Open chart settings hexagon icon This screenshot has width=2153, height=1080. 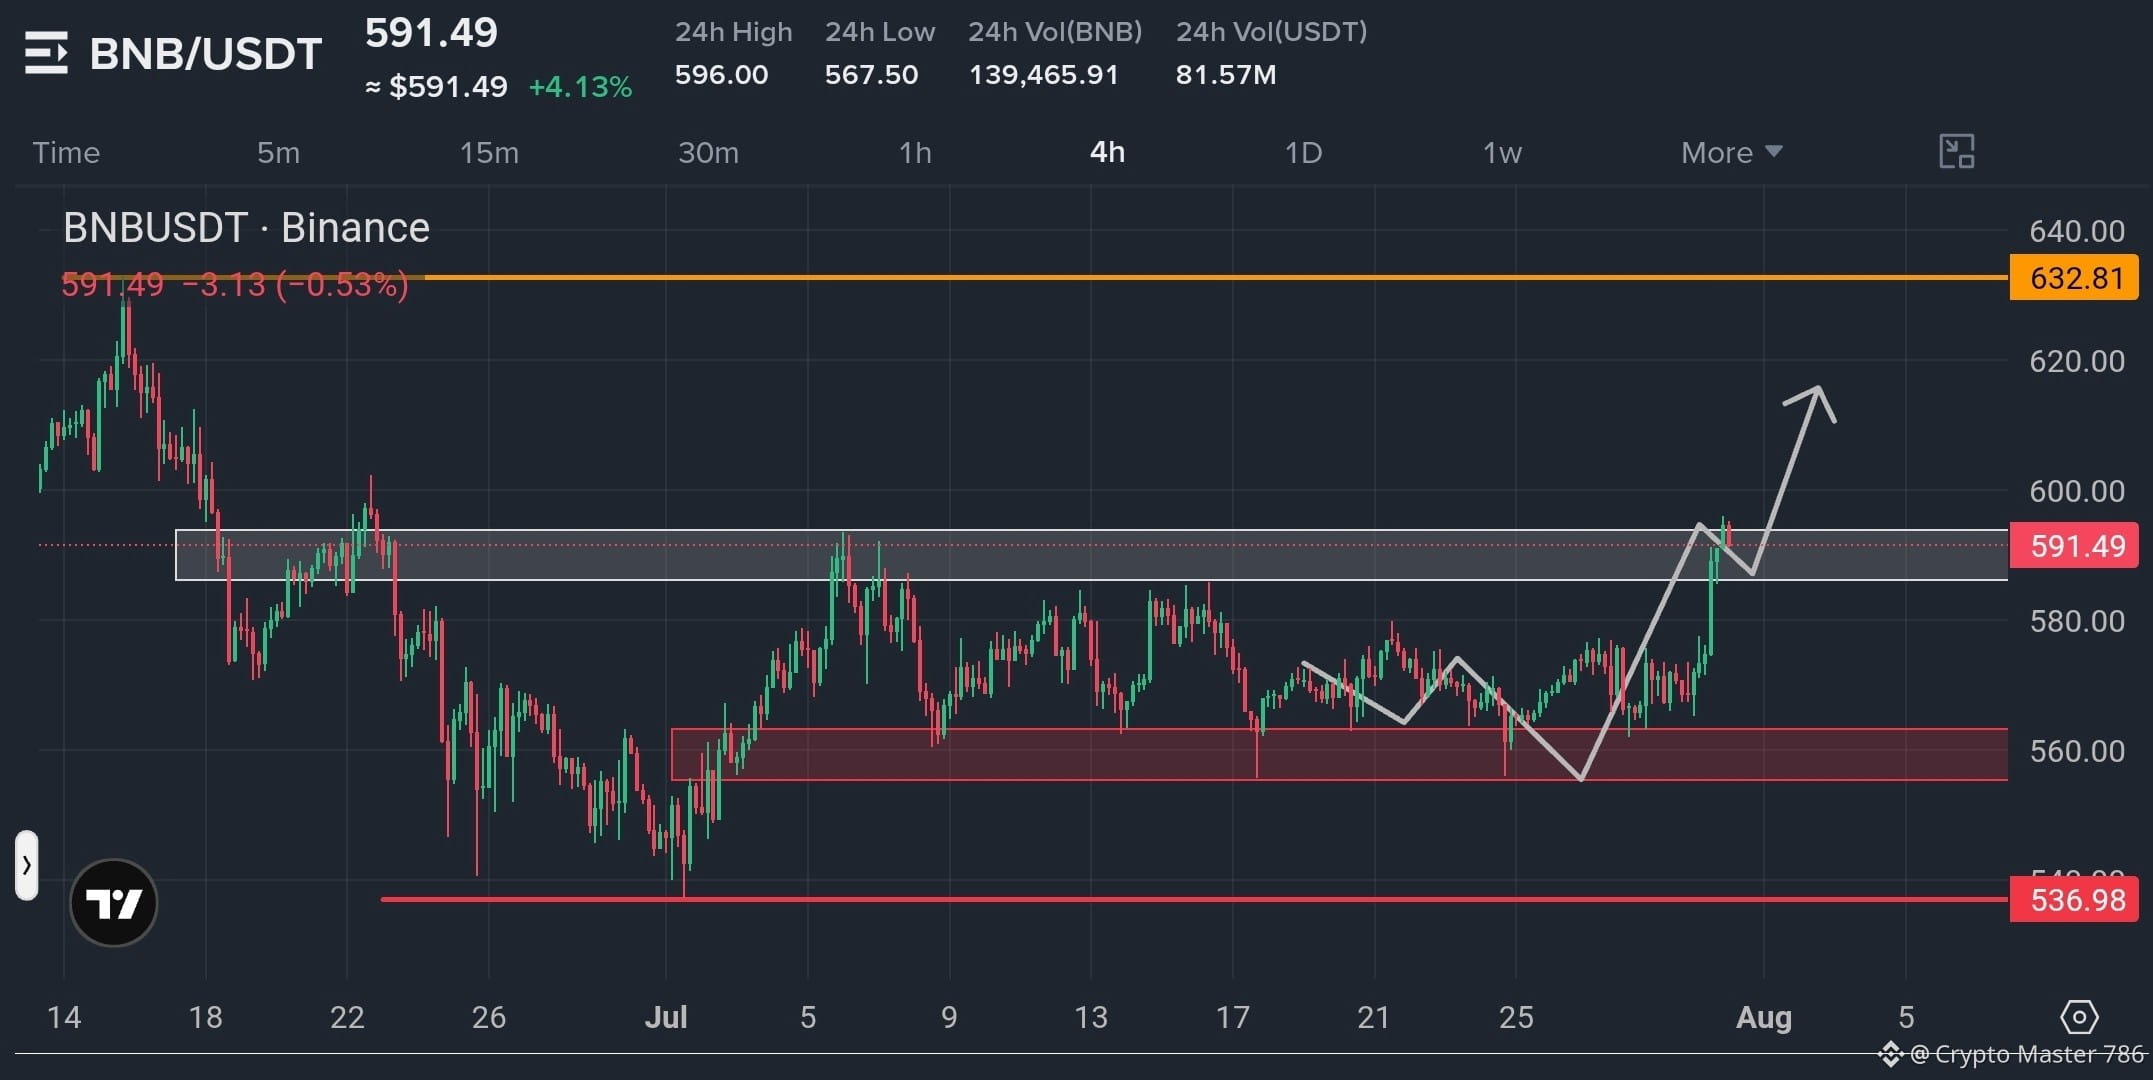[2079, 1018]
